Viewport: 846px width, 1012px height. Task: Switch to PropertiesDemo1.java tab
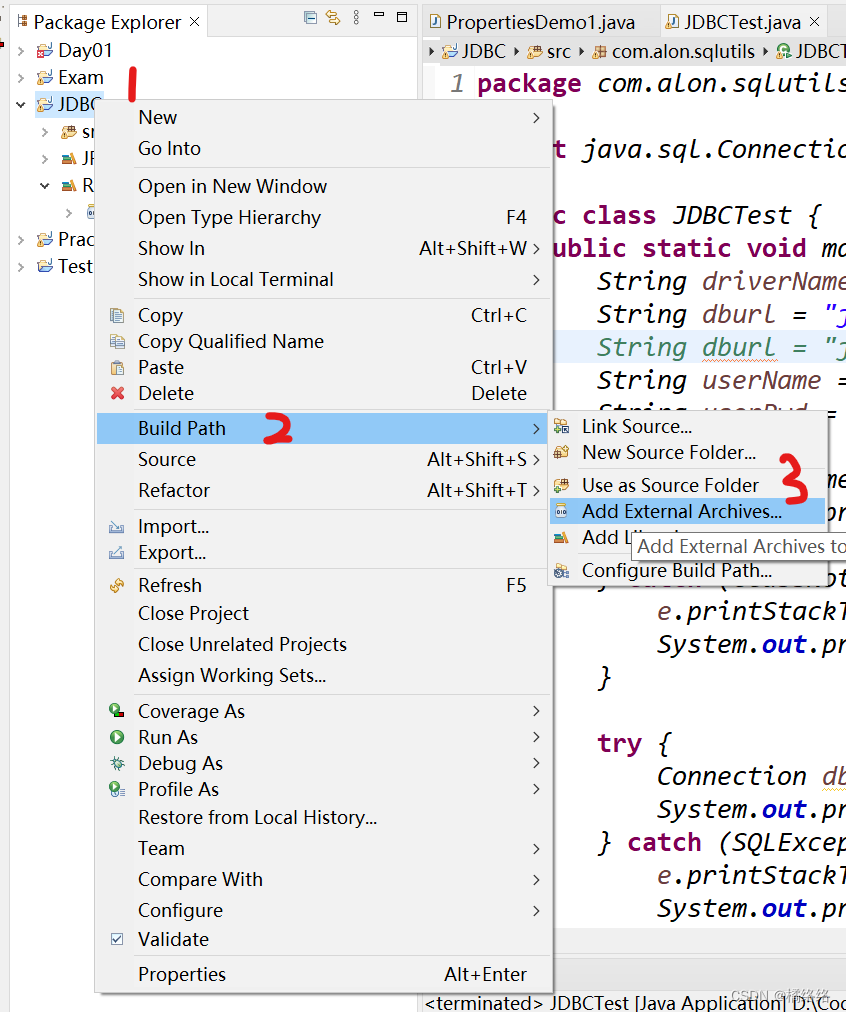coord(540,23)
